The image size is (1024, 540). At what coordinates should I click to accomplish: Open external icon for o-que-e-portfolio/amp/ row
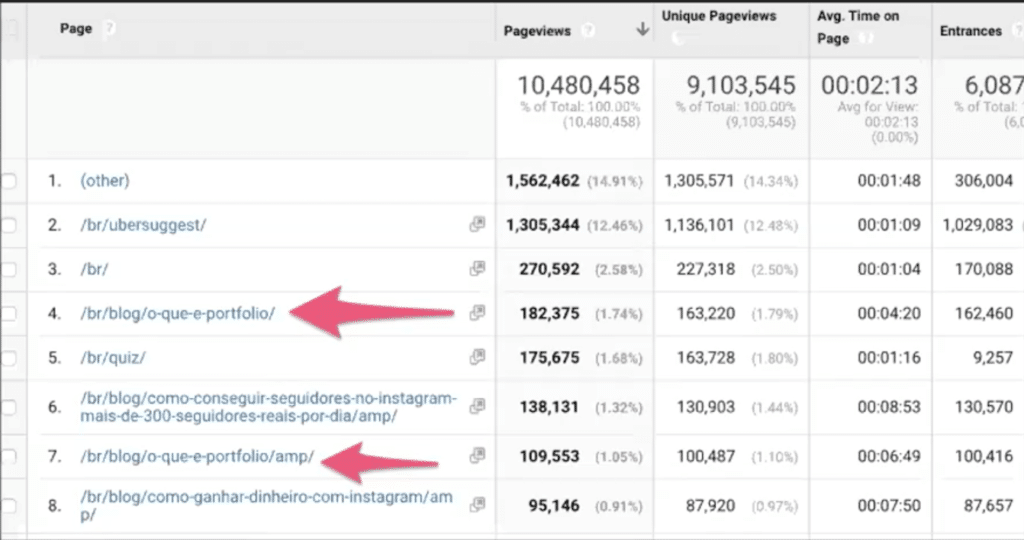click(x=477, y=455)
